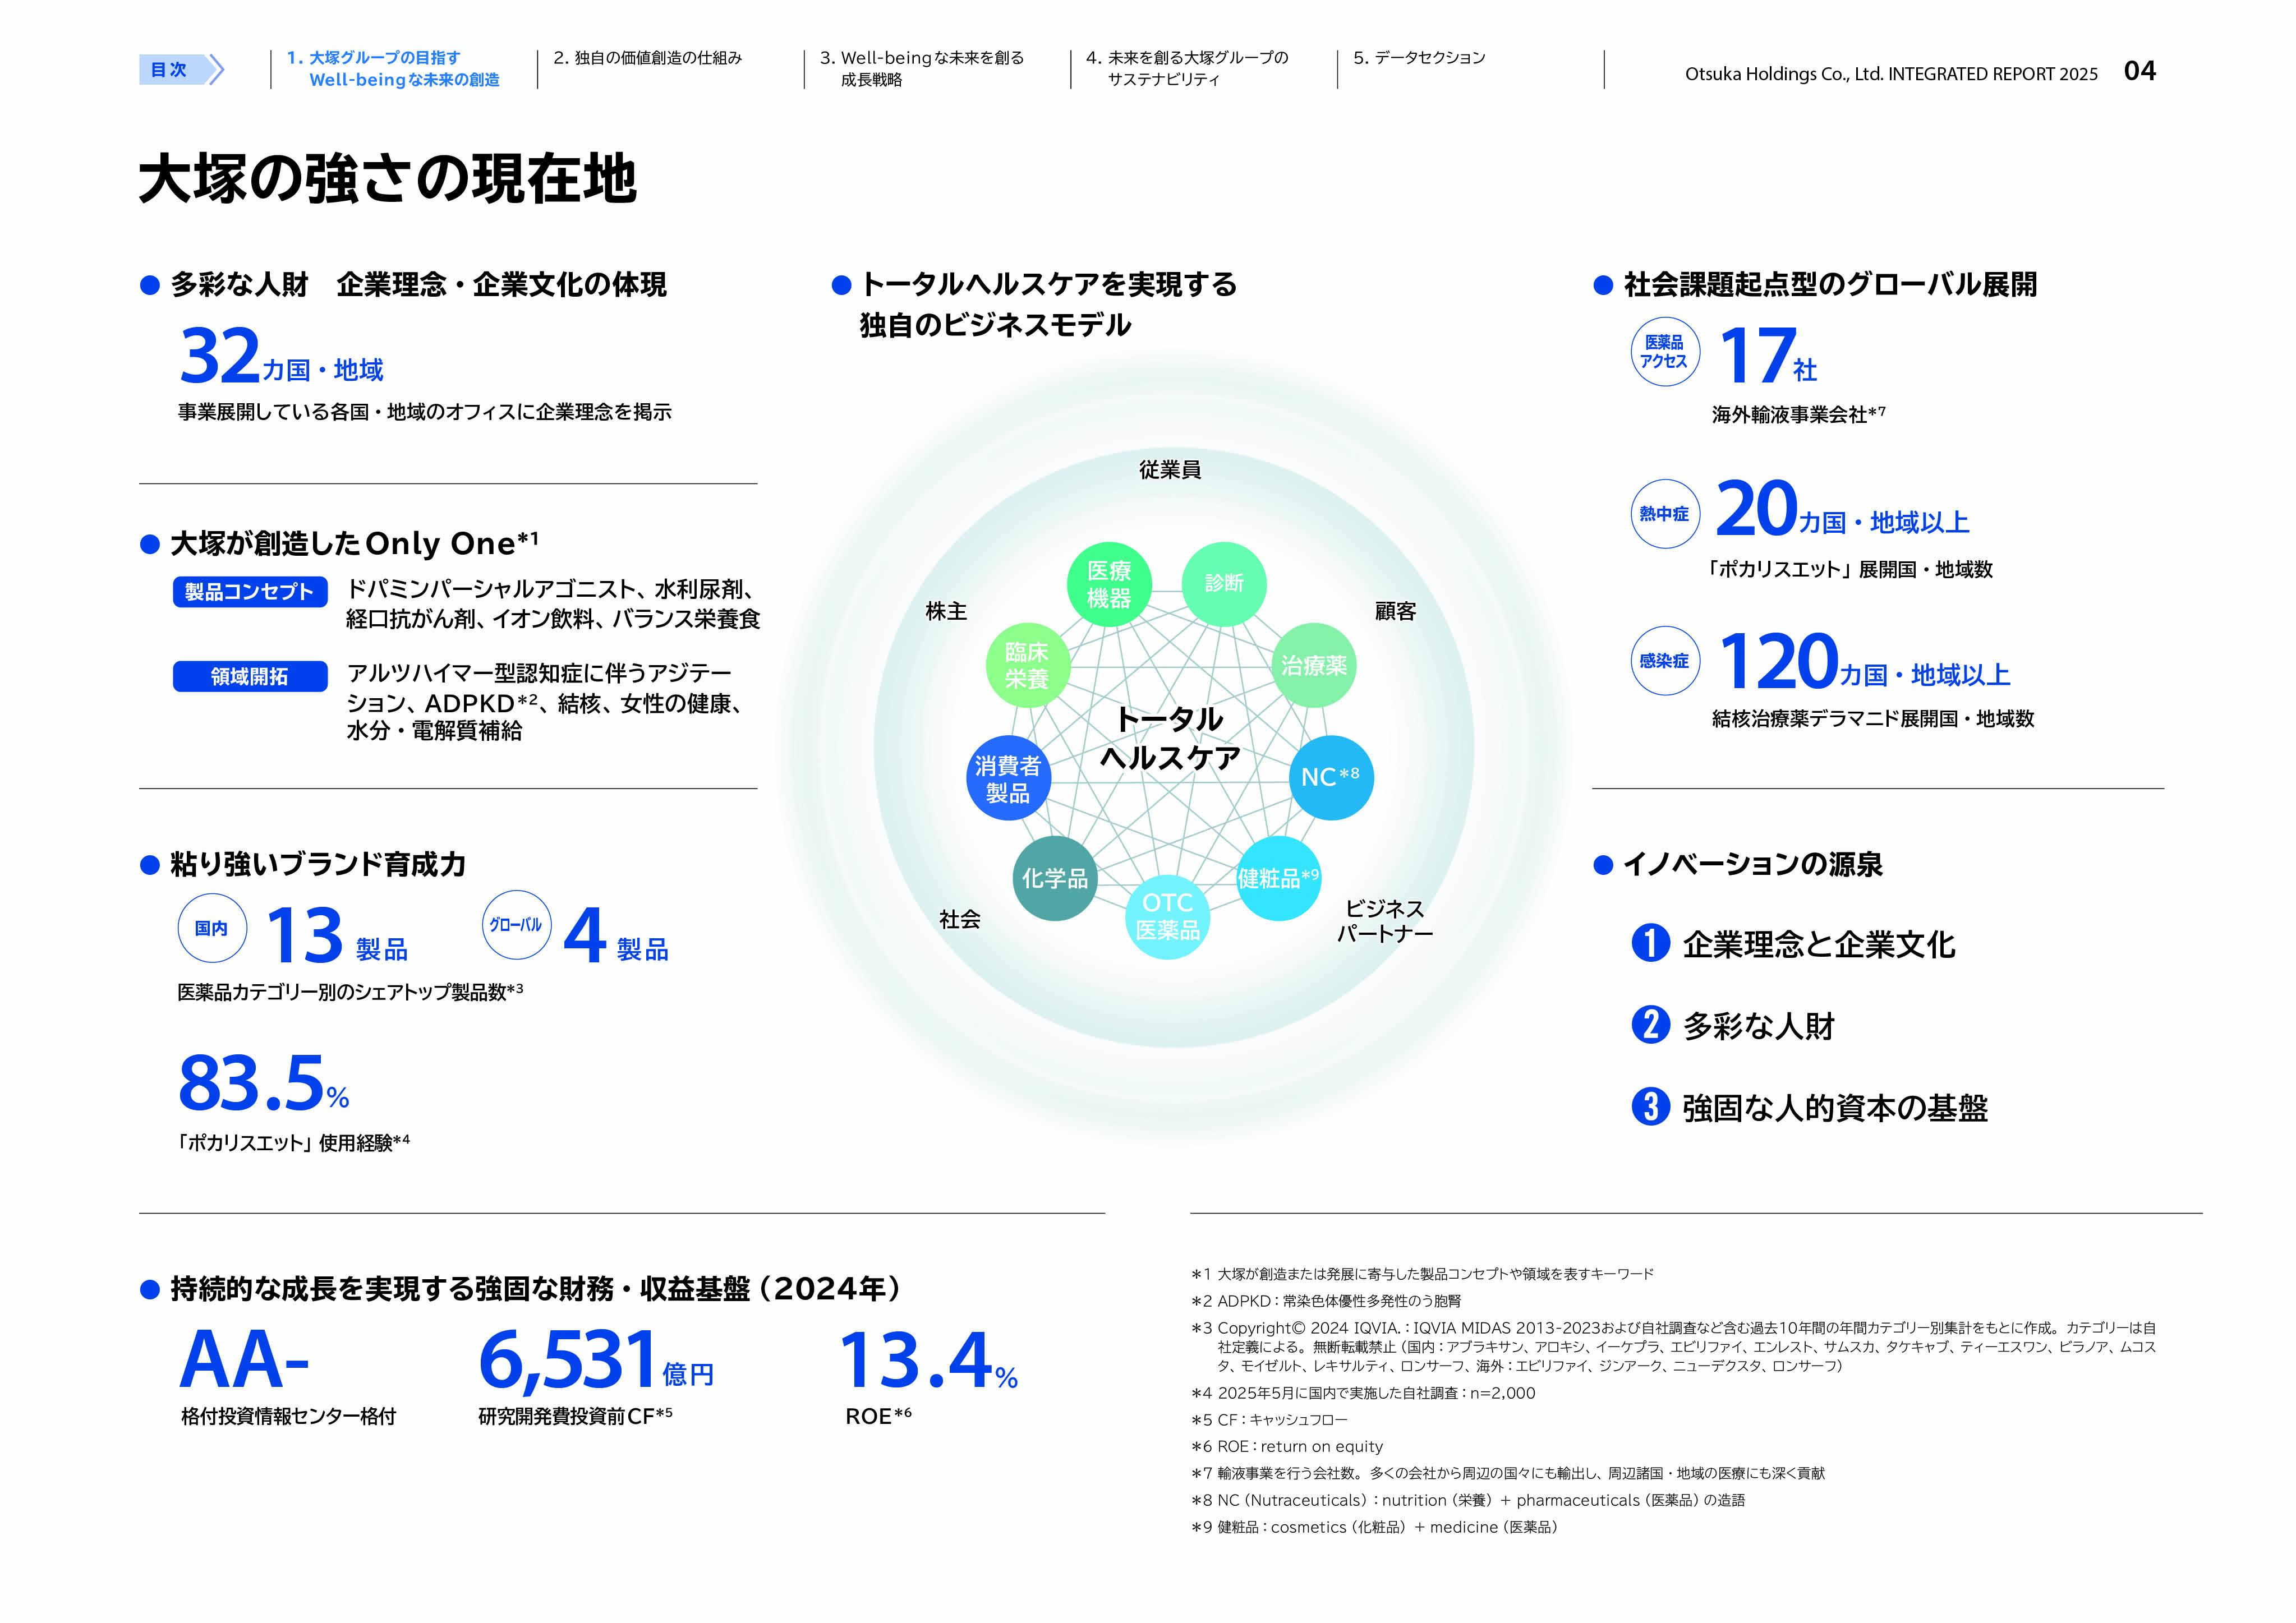Go to 2. 独自の価値創造の仕組み tab

pos(648,58)
